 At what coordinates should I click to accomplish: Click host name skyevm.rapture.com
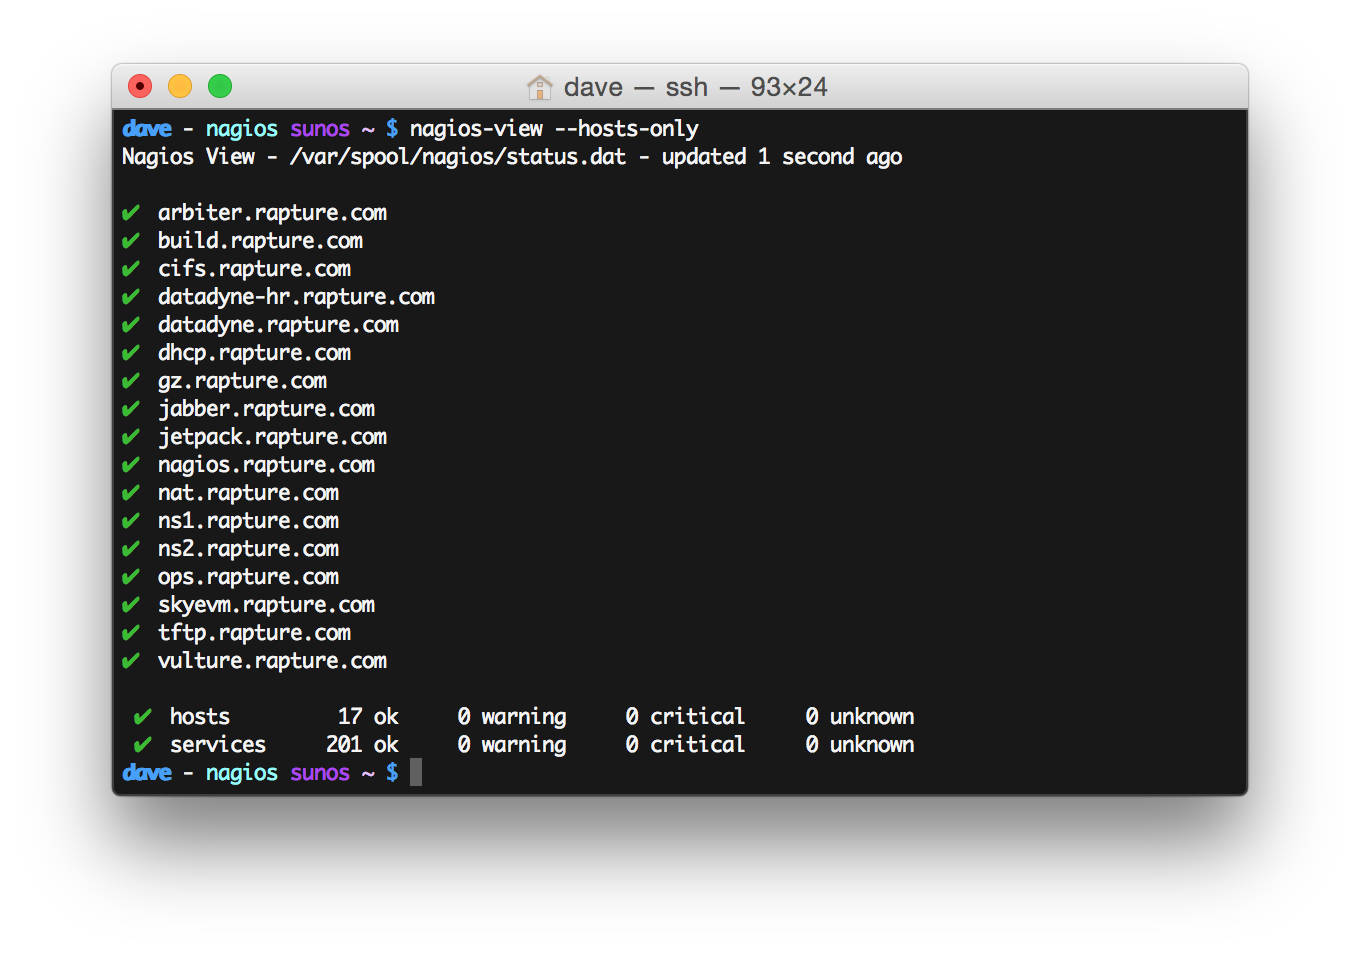pyautogui.click(x=266, y=605)
